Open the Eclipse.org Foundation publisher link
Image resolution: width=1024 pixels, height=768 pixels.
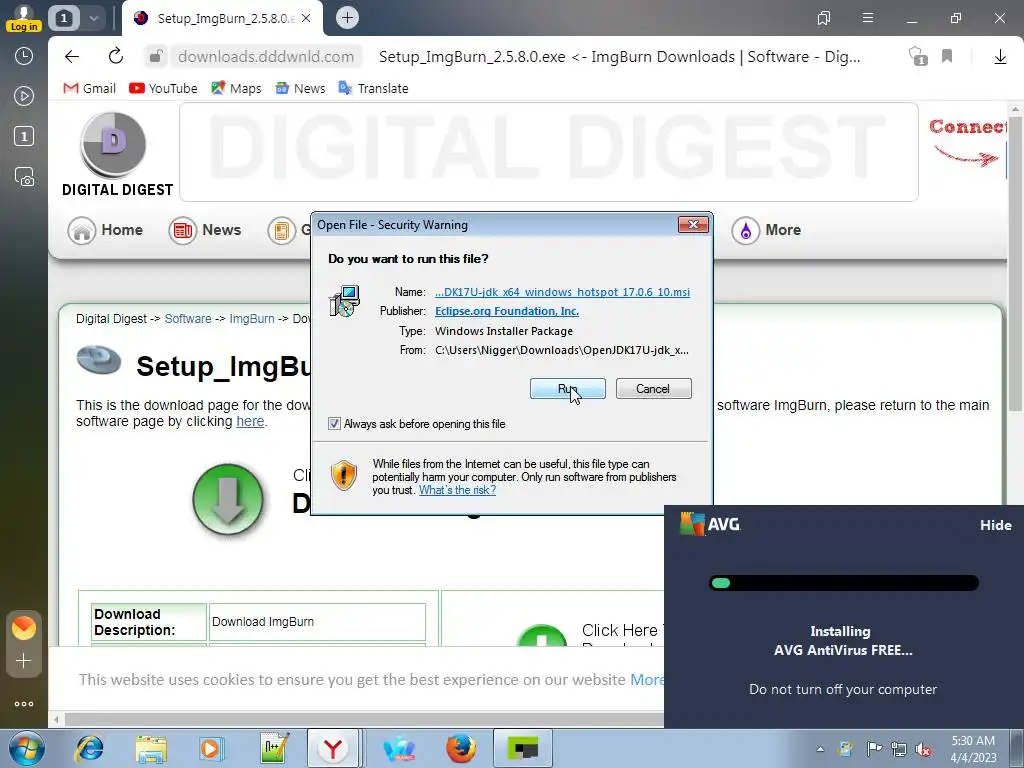[507, 312]
